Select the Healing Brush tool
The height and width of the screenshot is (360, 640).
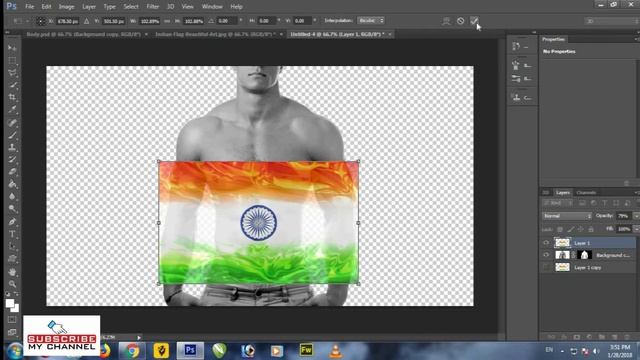[x=12, y=123]
